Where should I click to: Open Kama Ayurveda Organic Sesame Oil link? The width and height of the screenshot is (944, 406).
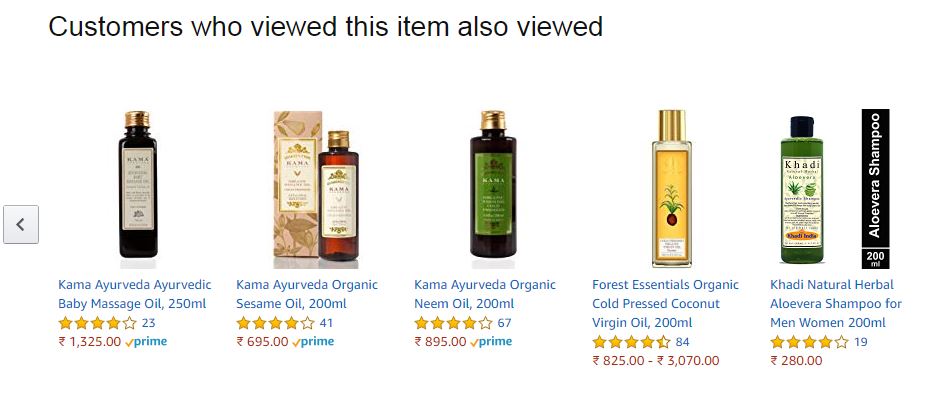[307, 294]
